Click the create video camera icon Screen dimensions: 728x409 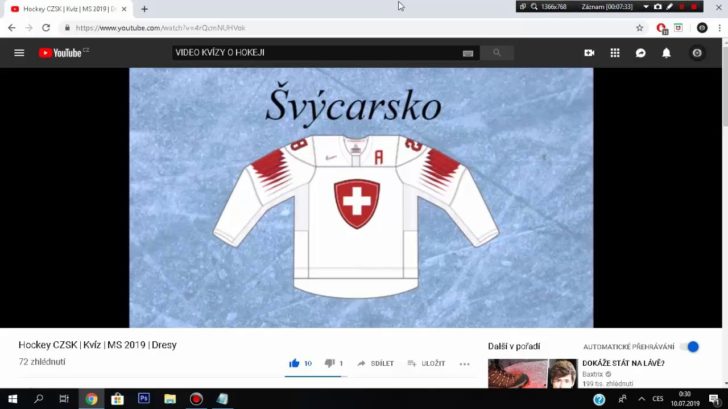[x=589, y=53]
